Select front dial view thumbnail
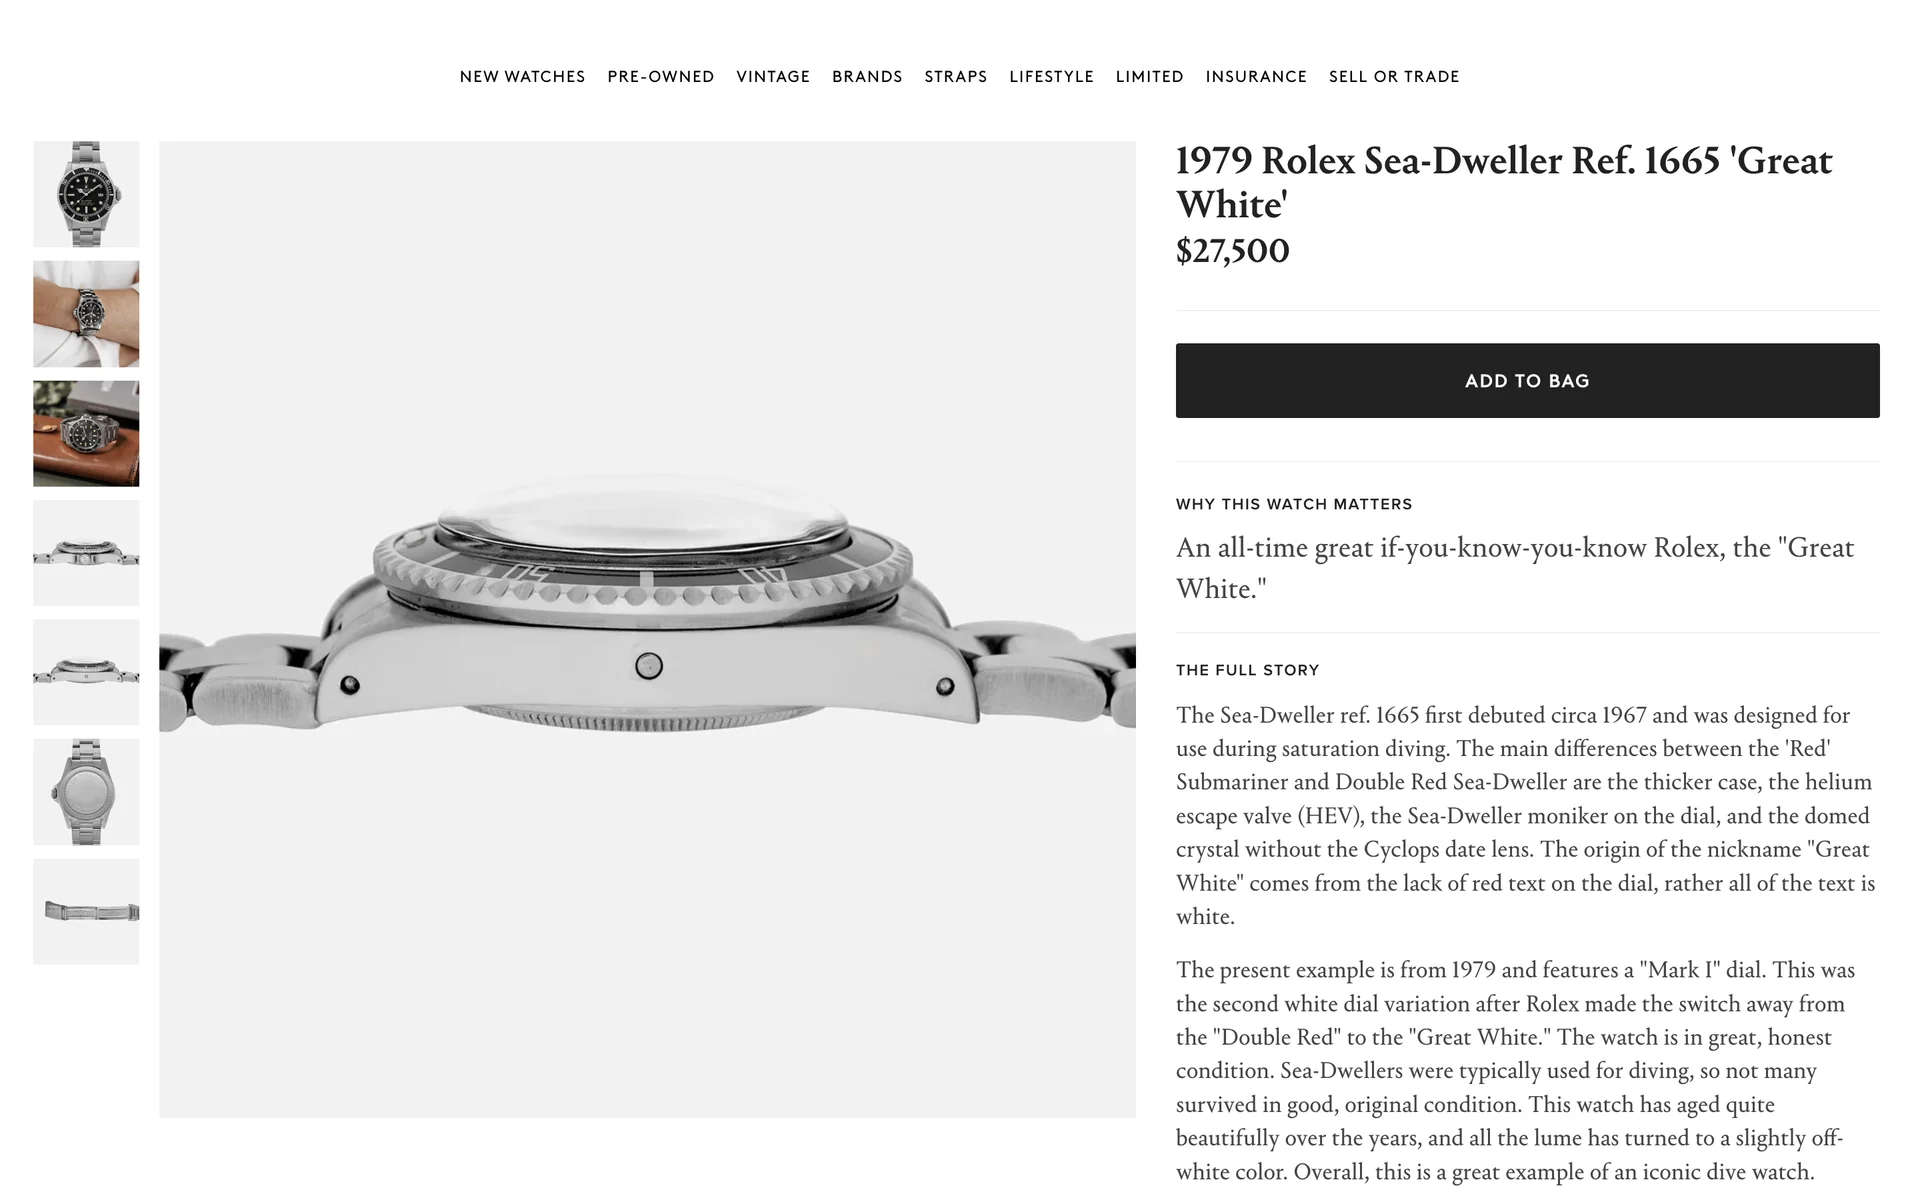This screenshot has width=1920, height=1200. click(86, 194)
